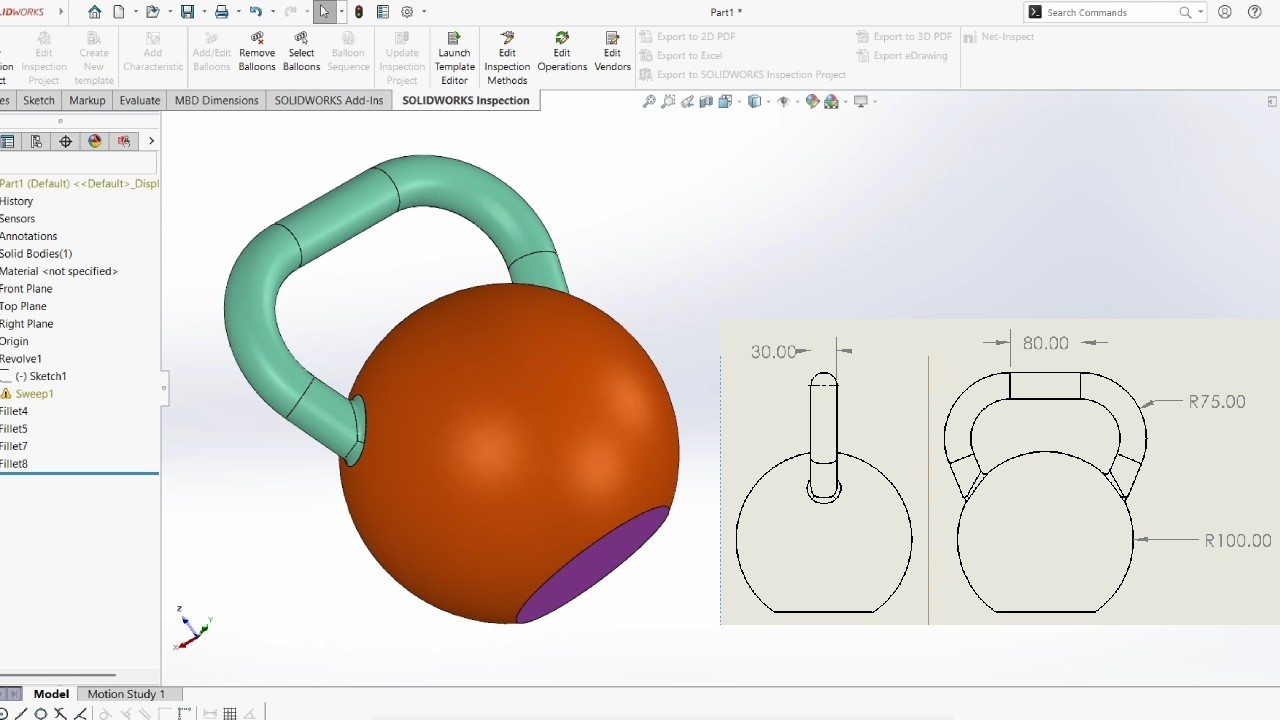Open the DimXpertManager crosshair tab
Viewport: 1280px width, 720px height.
click(x=66, y=141)
